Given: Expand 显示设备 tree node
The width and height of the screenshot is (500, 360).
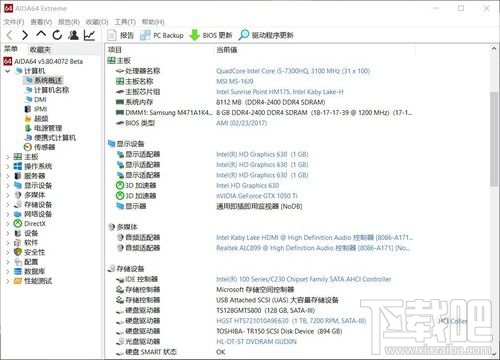Looking at the screenshot, I should 8,186.
